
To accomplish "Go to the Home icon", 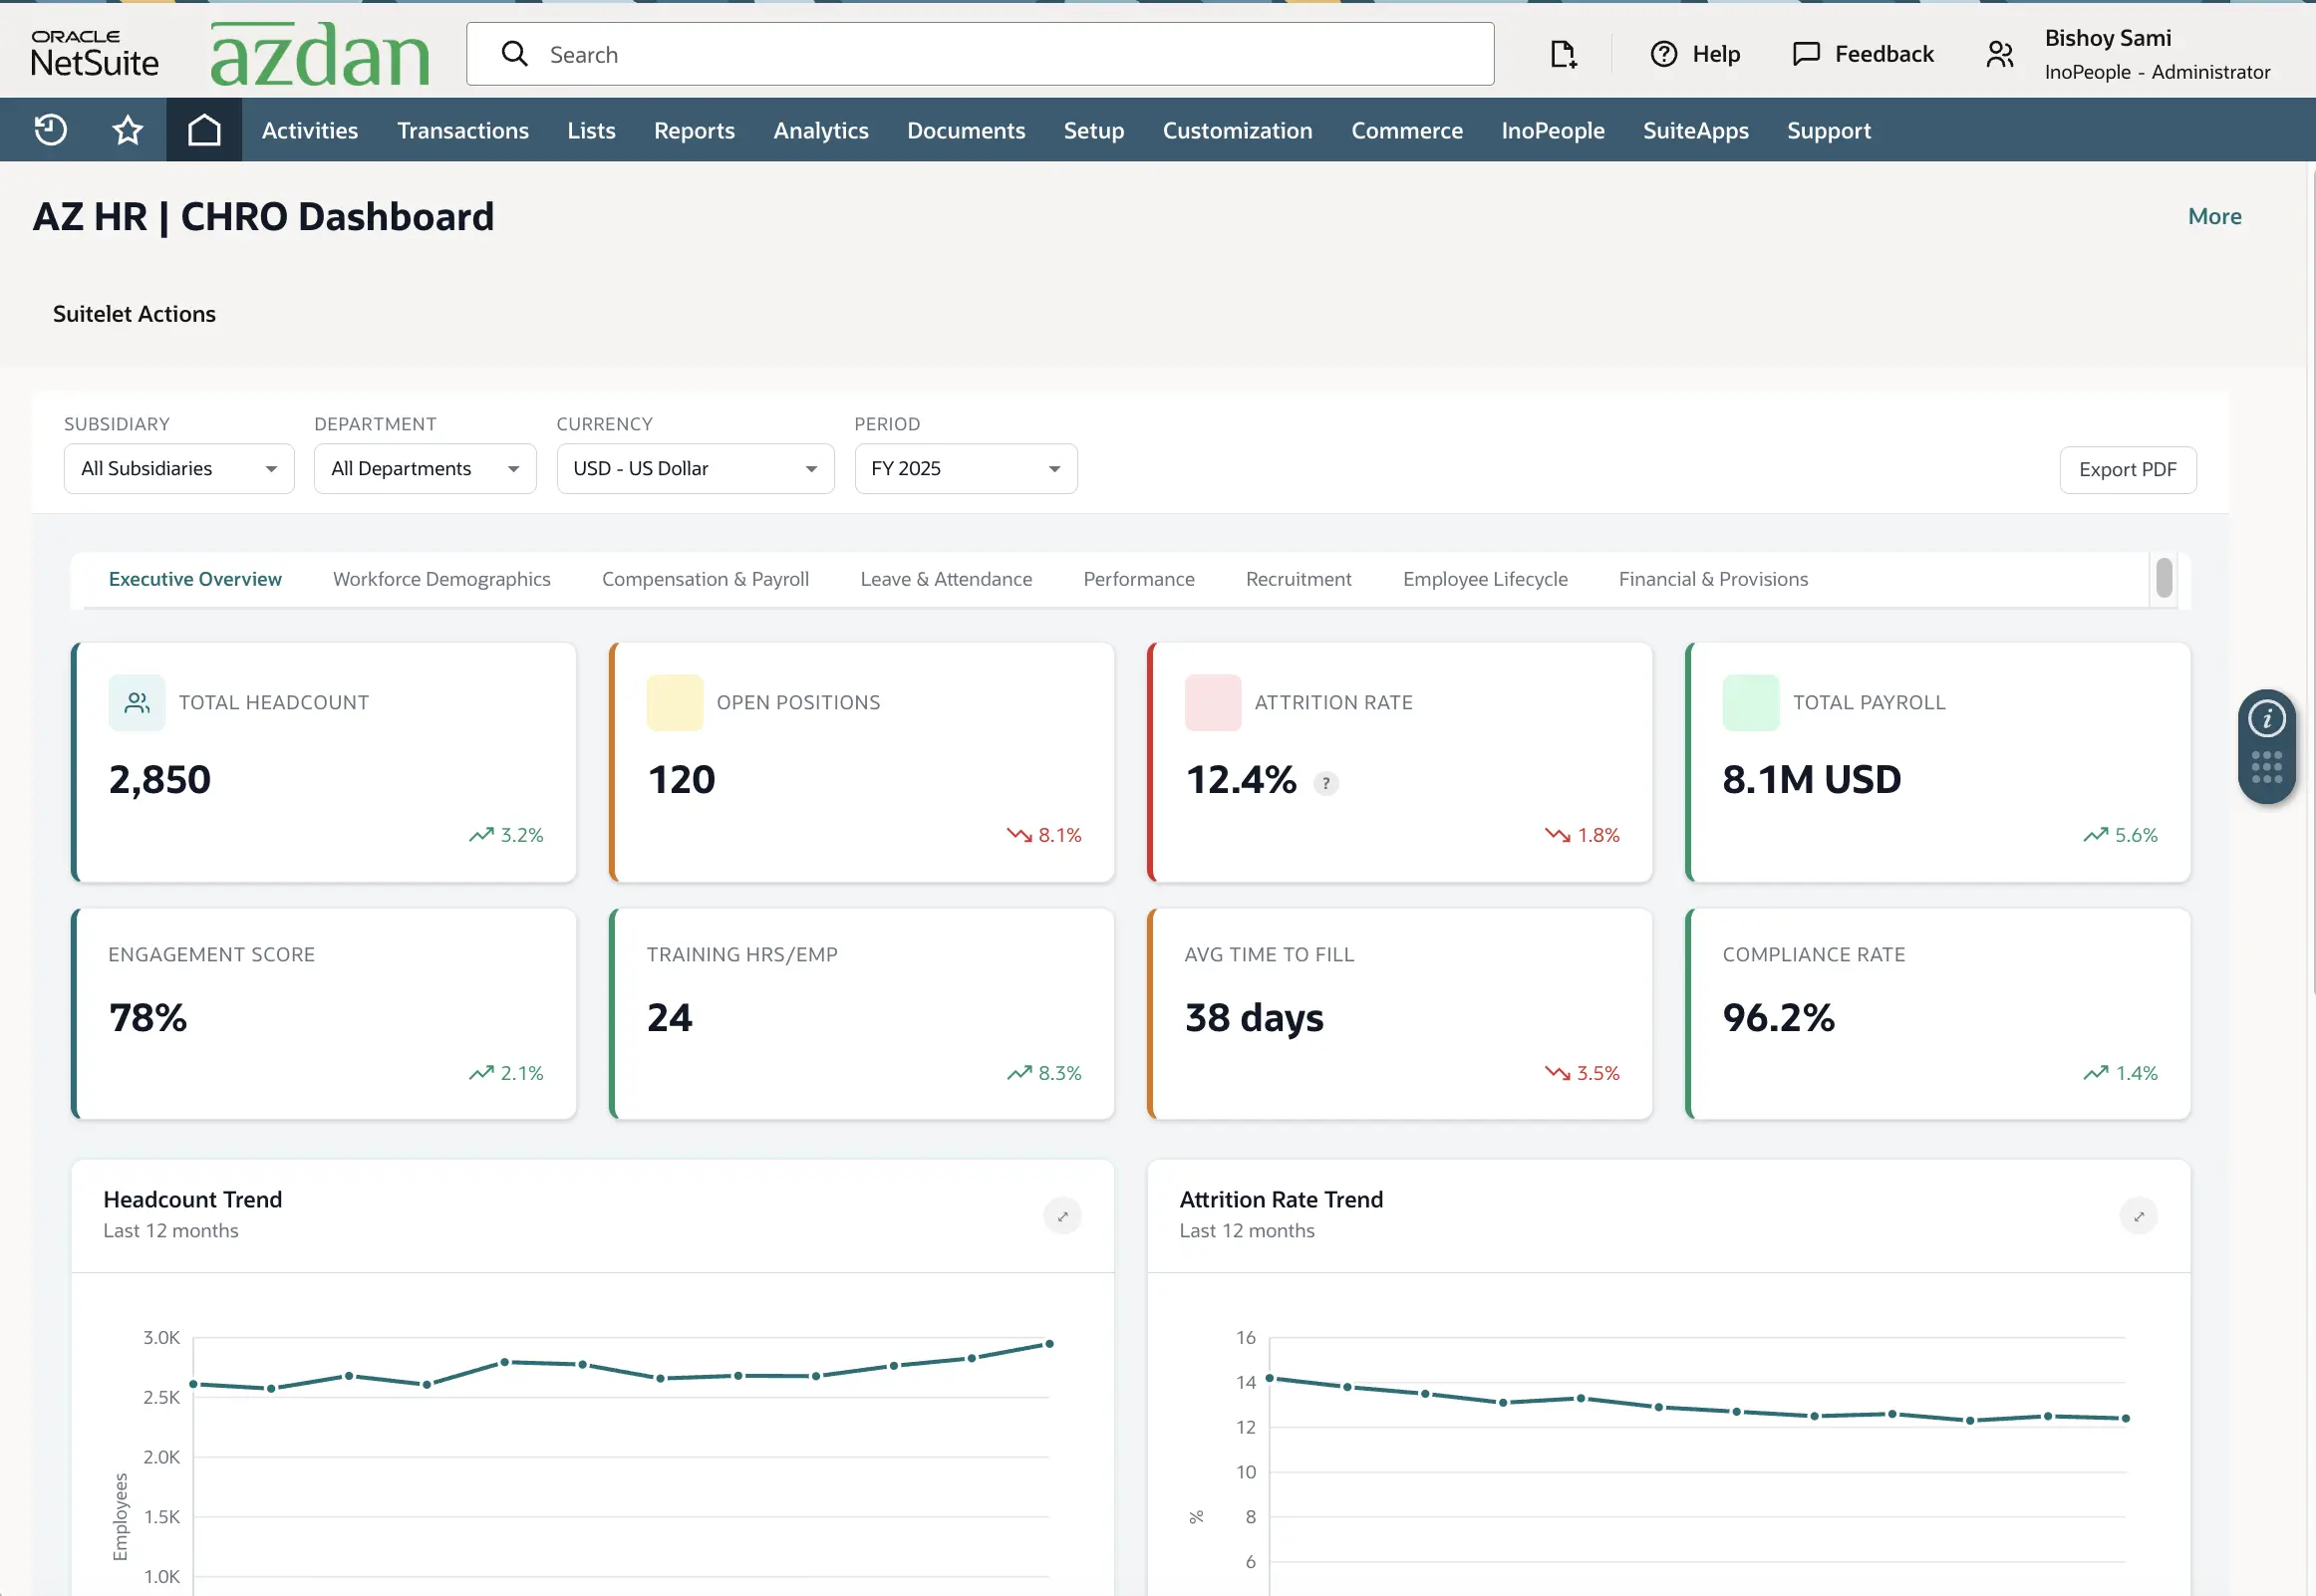I will click(x=204, y=130).
